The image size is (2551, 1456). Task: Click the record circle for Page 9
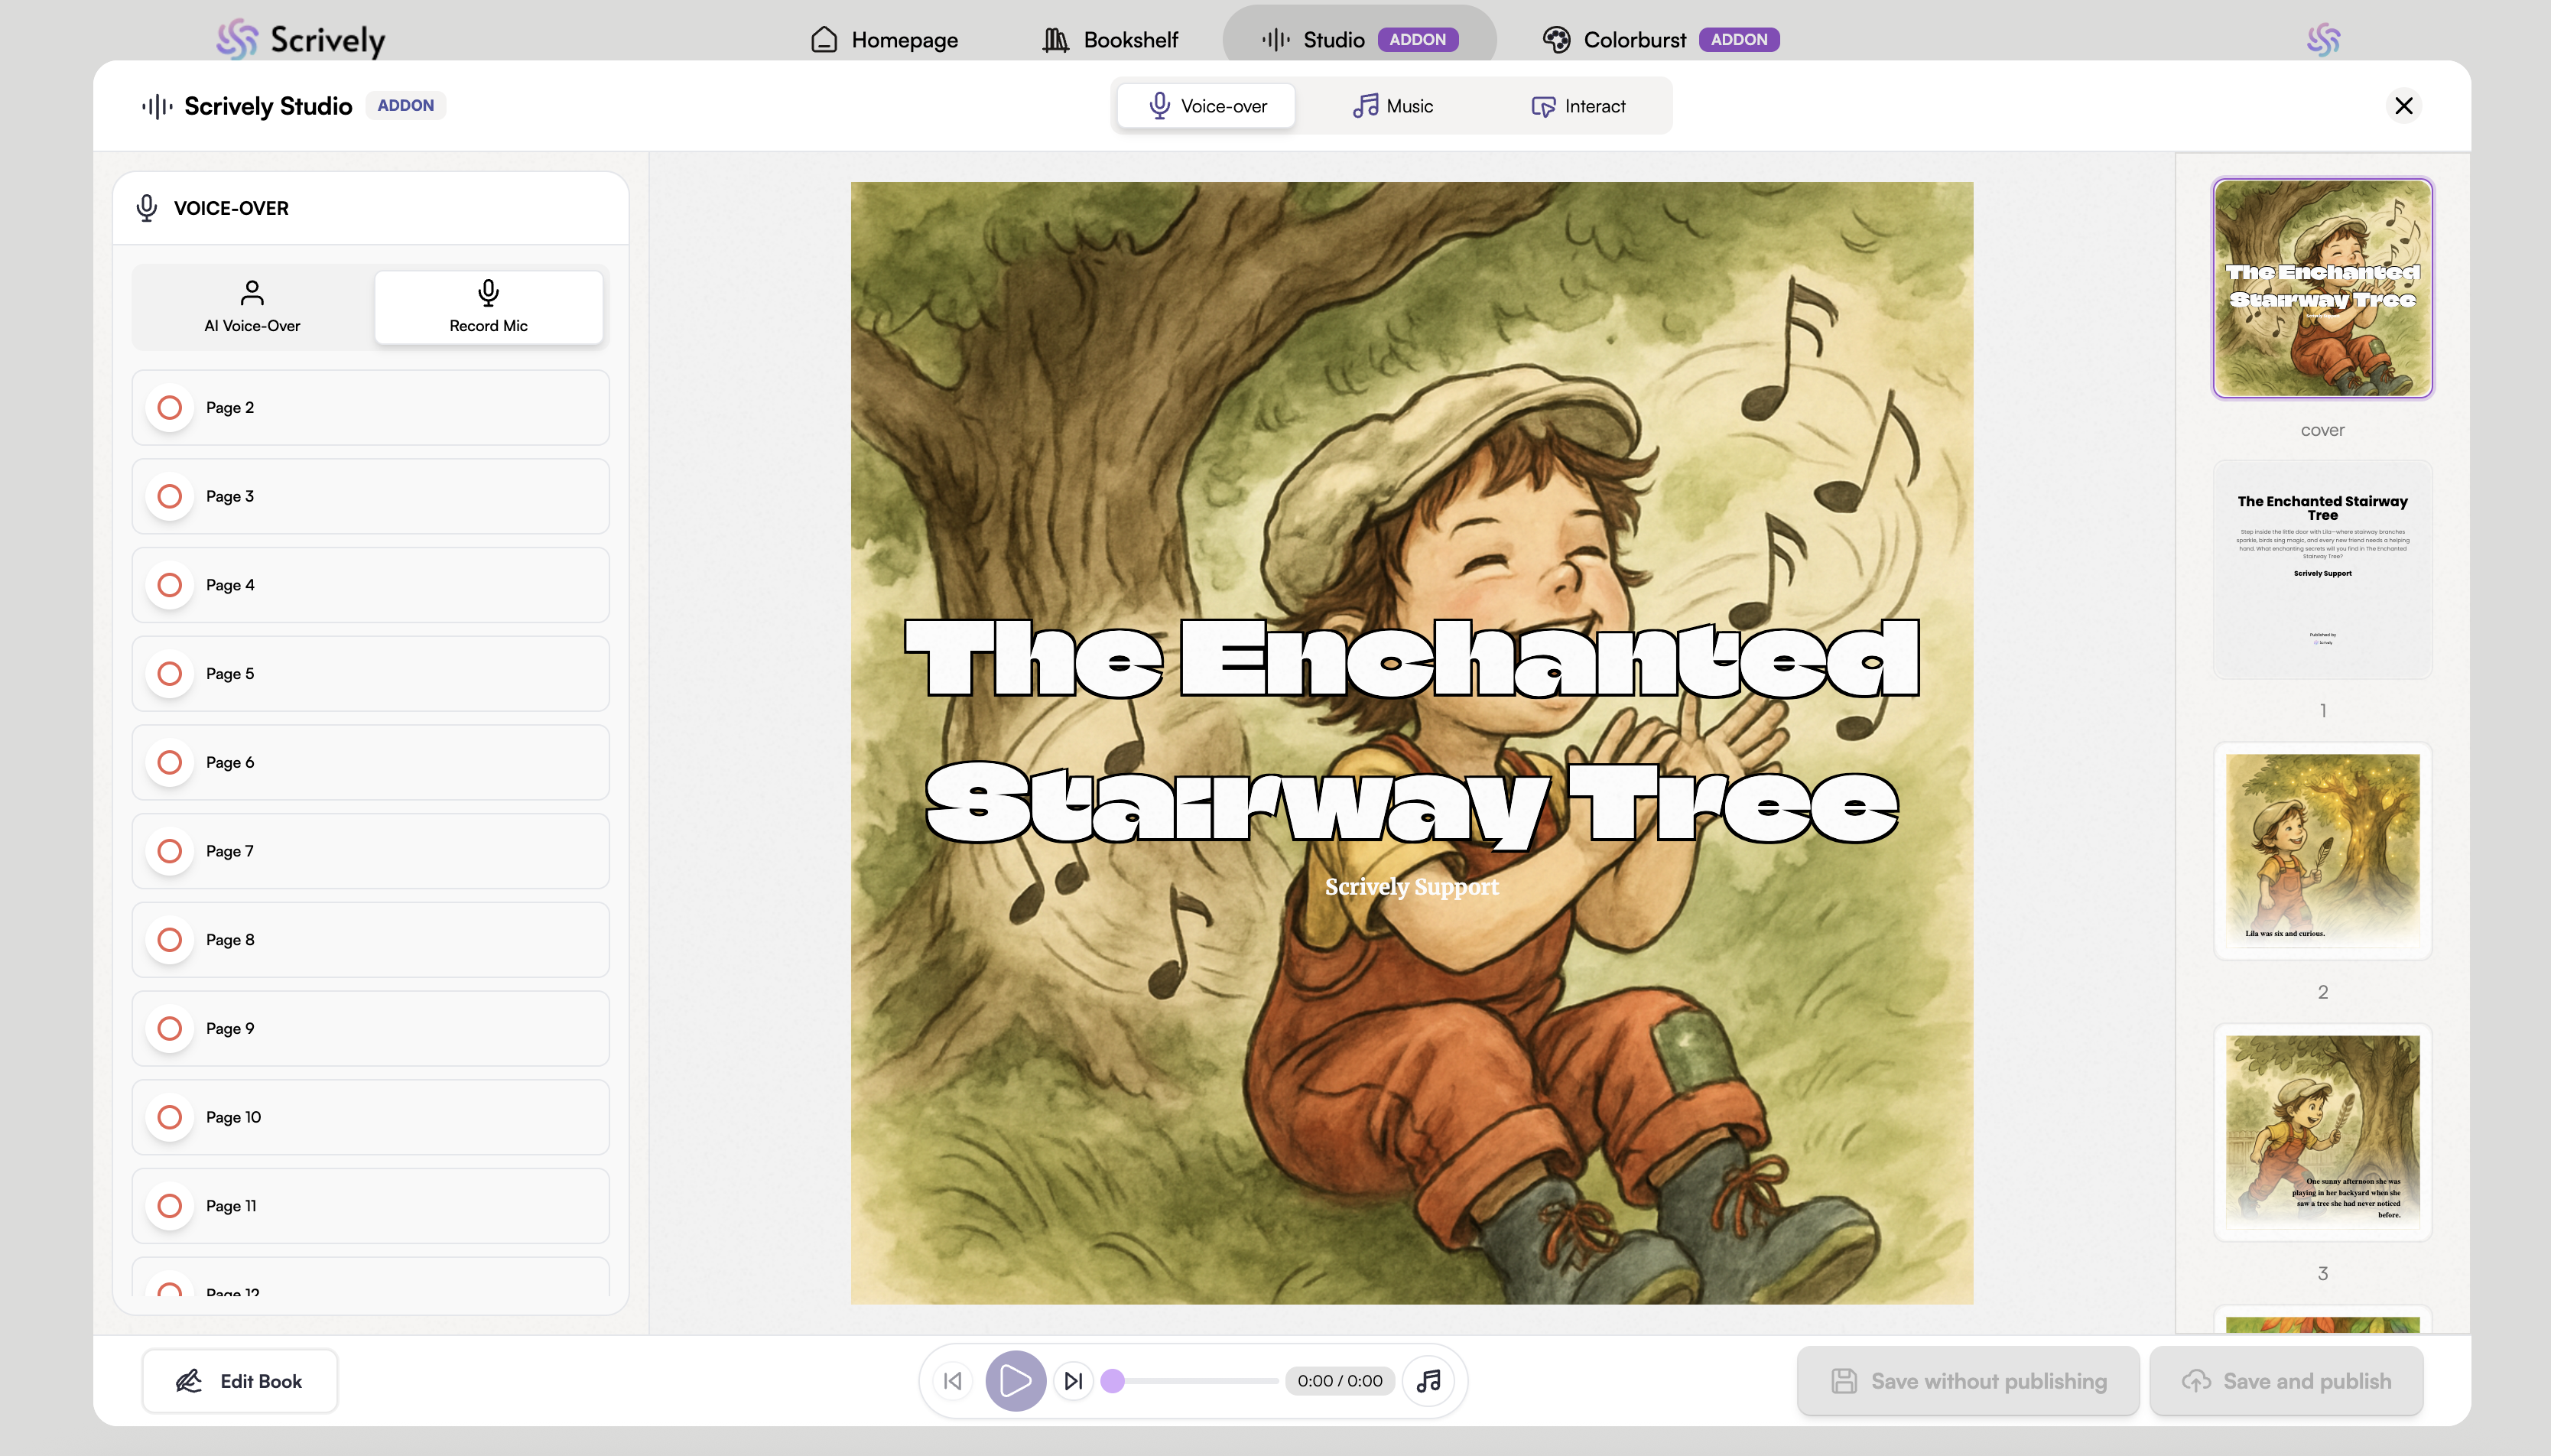(x=170, y=1029)
